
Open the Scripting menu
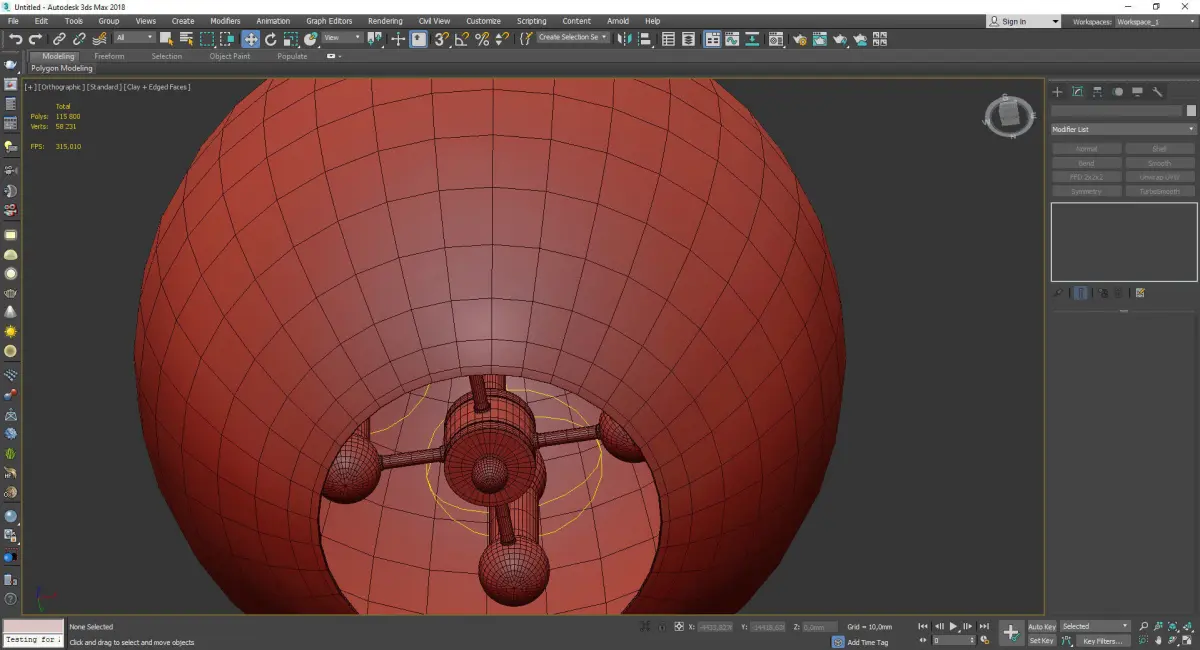point(532,21)
